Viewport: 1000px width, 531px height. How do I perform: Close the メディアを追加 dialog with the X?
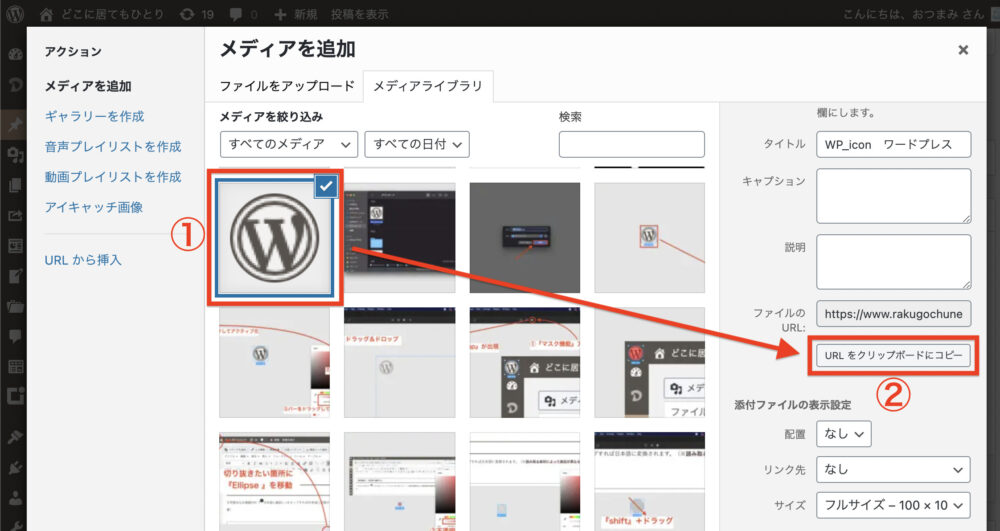pyautogui.click(x=963, y=50)
